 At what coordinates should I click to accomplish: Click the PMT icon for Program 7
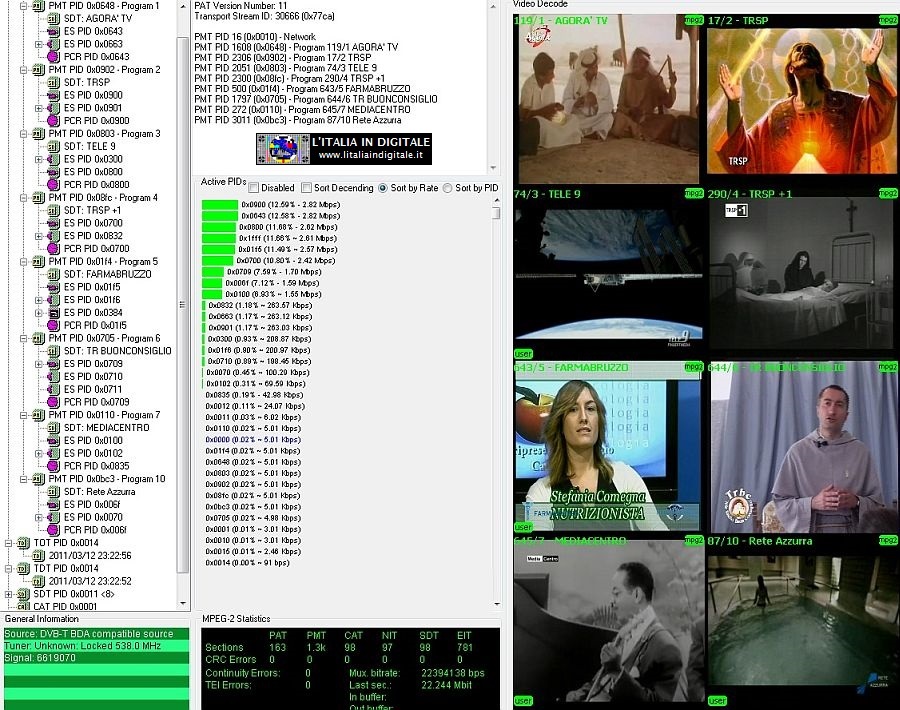38,415
